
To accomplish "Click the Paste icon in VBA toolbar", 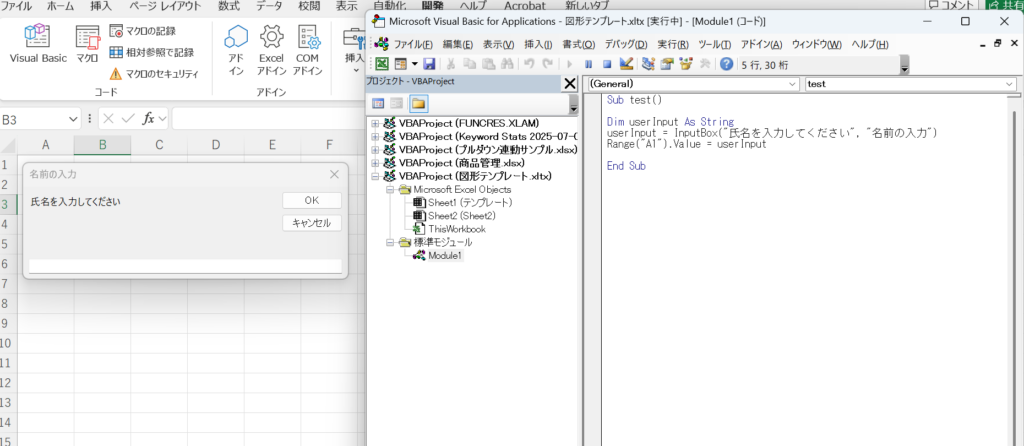I will point(488,64).
